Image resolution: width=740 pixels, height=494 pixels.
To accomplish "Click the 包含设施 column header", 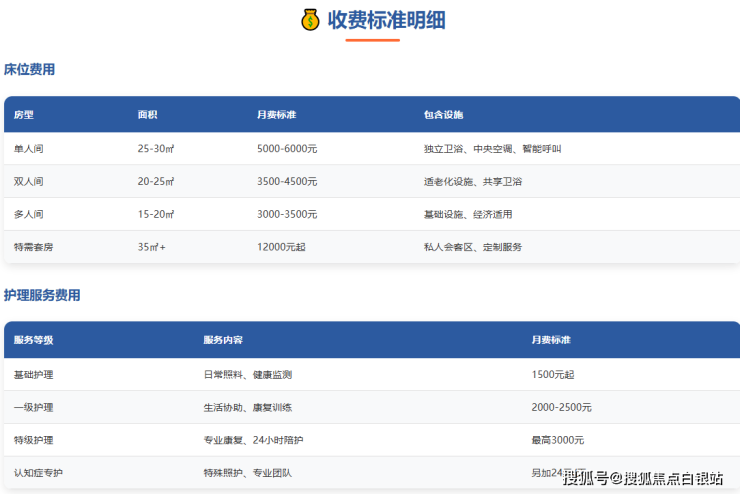I will [444, 115].
